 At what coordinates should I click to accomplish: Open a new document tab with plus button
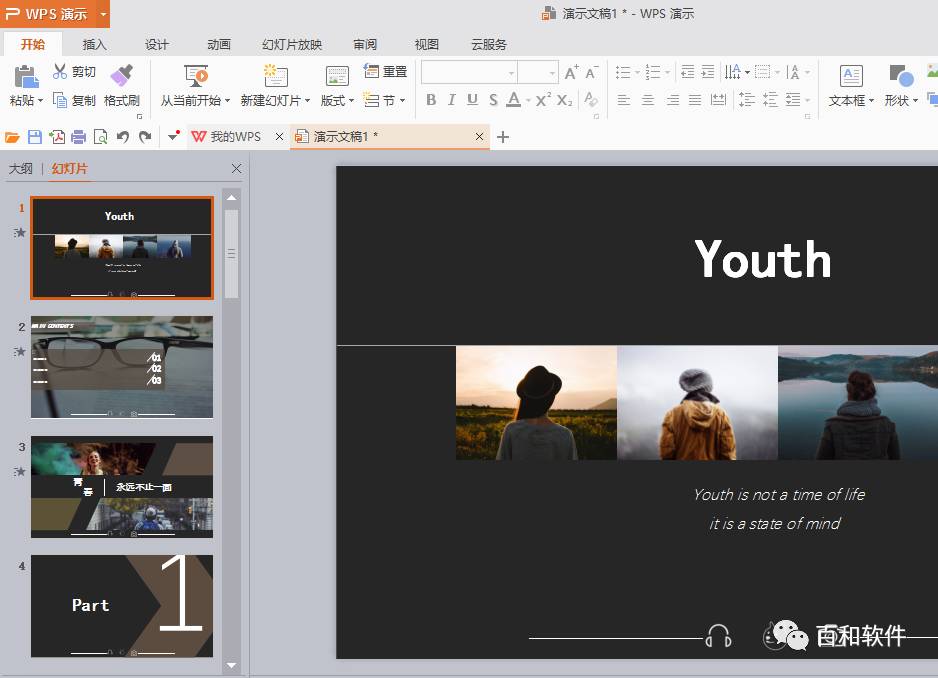(x=503, y=137)
